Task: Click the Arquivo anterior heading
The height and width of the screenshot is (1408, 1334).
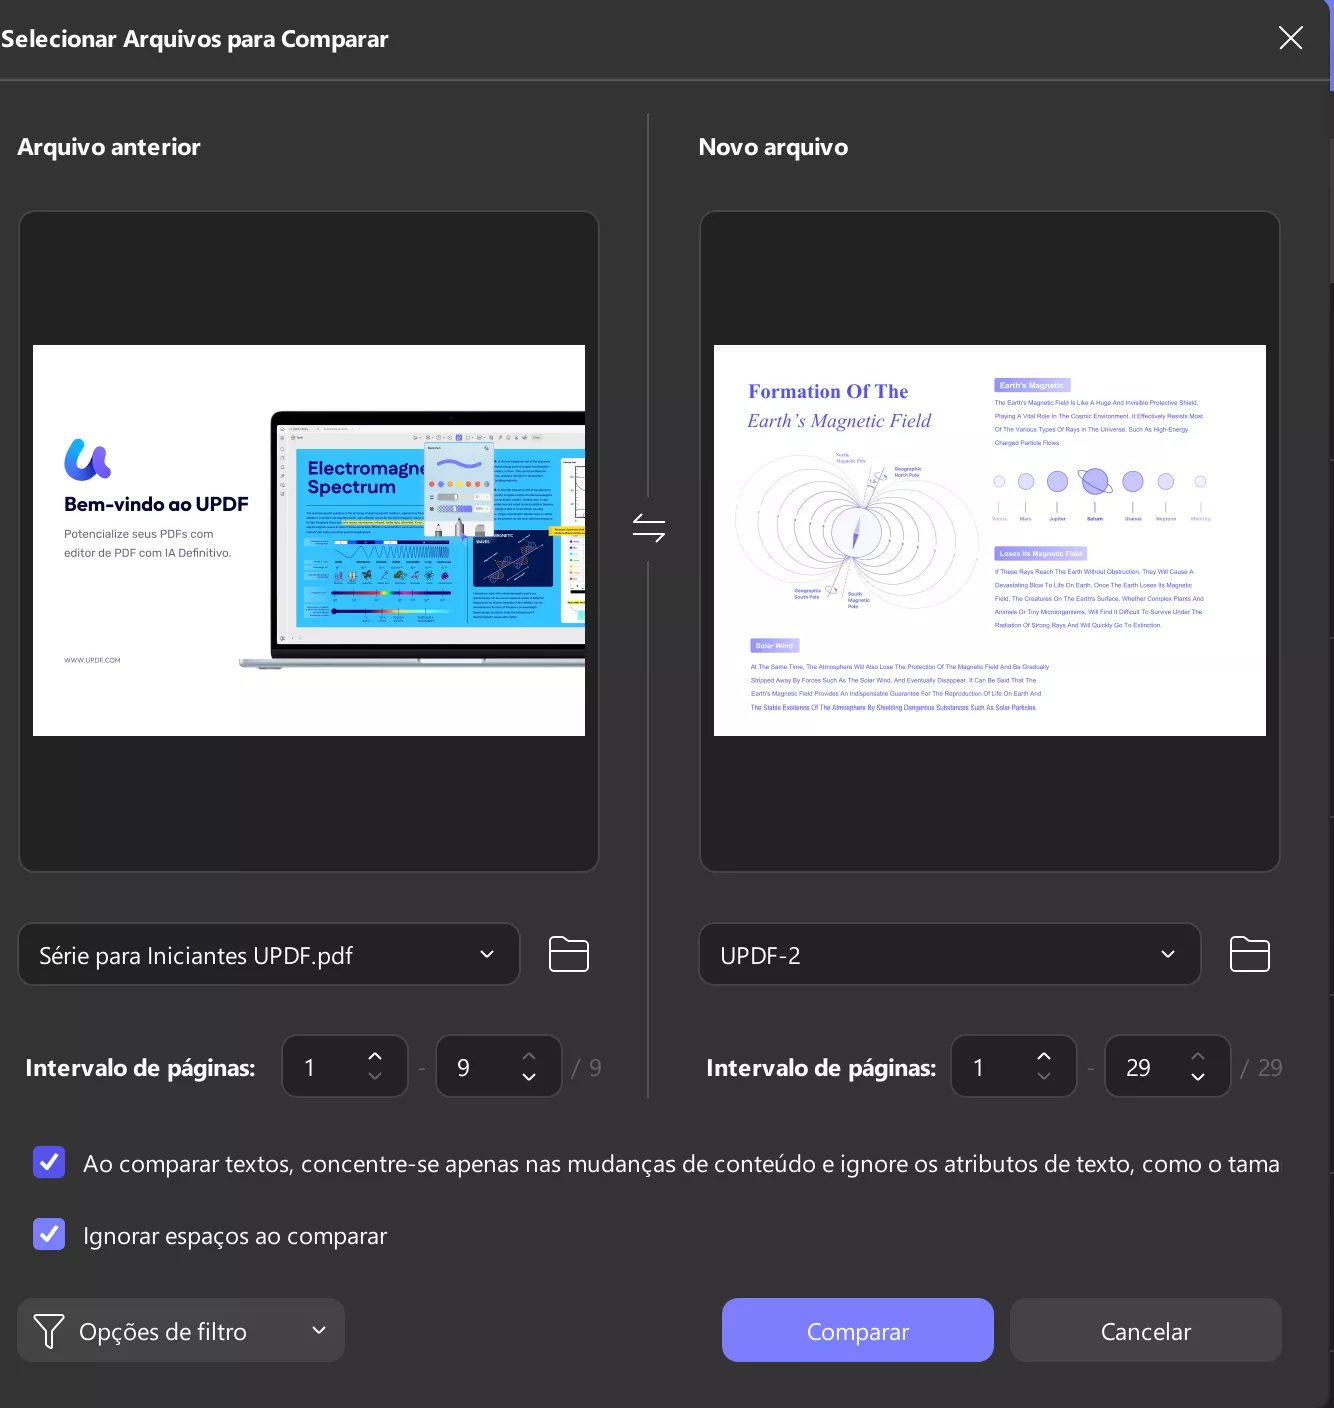Action: (x=109, y=147)
